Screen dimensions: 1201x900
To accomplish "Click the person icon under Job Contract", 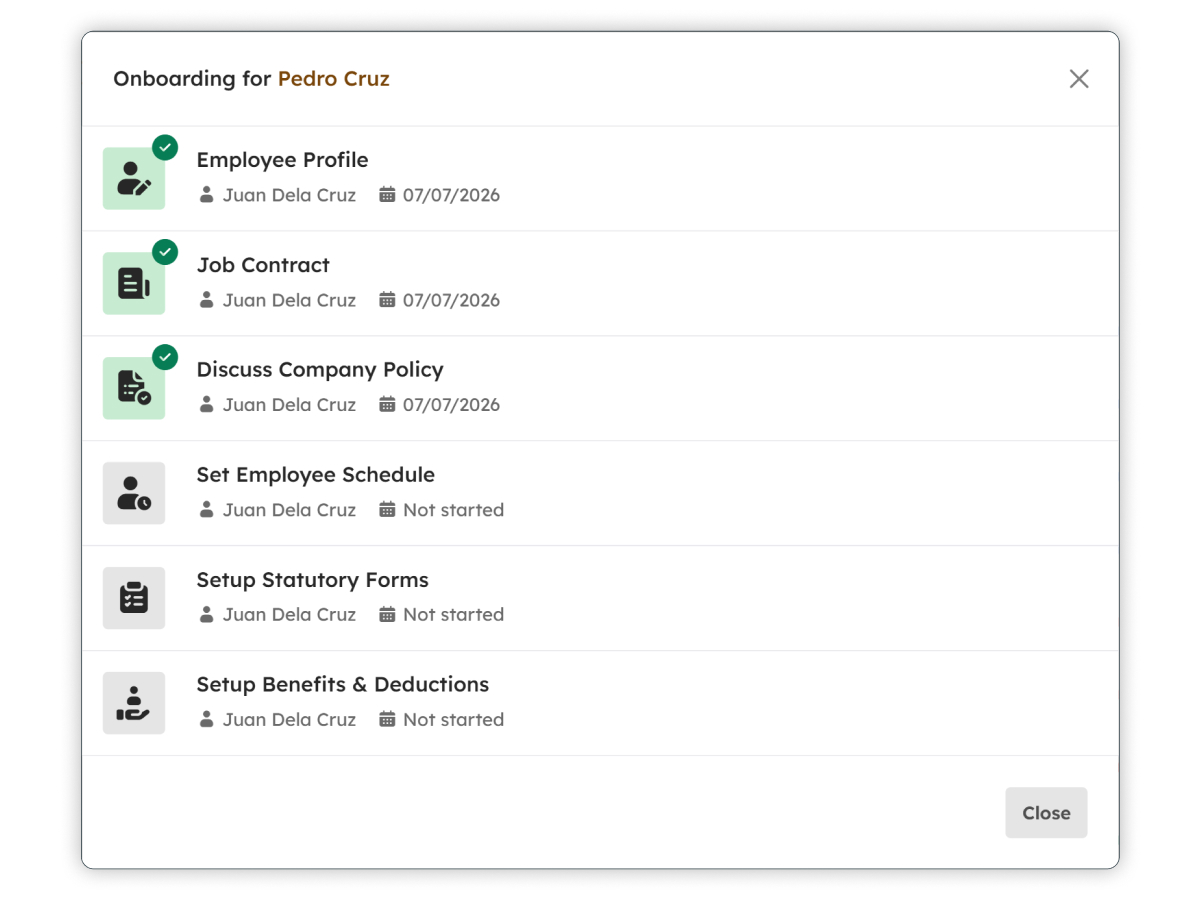I will click(x=206, y=300).
